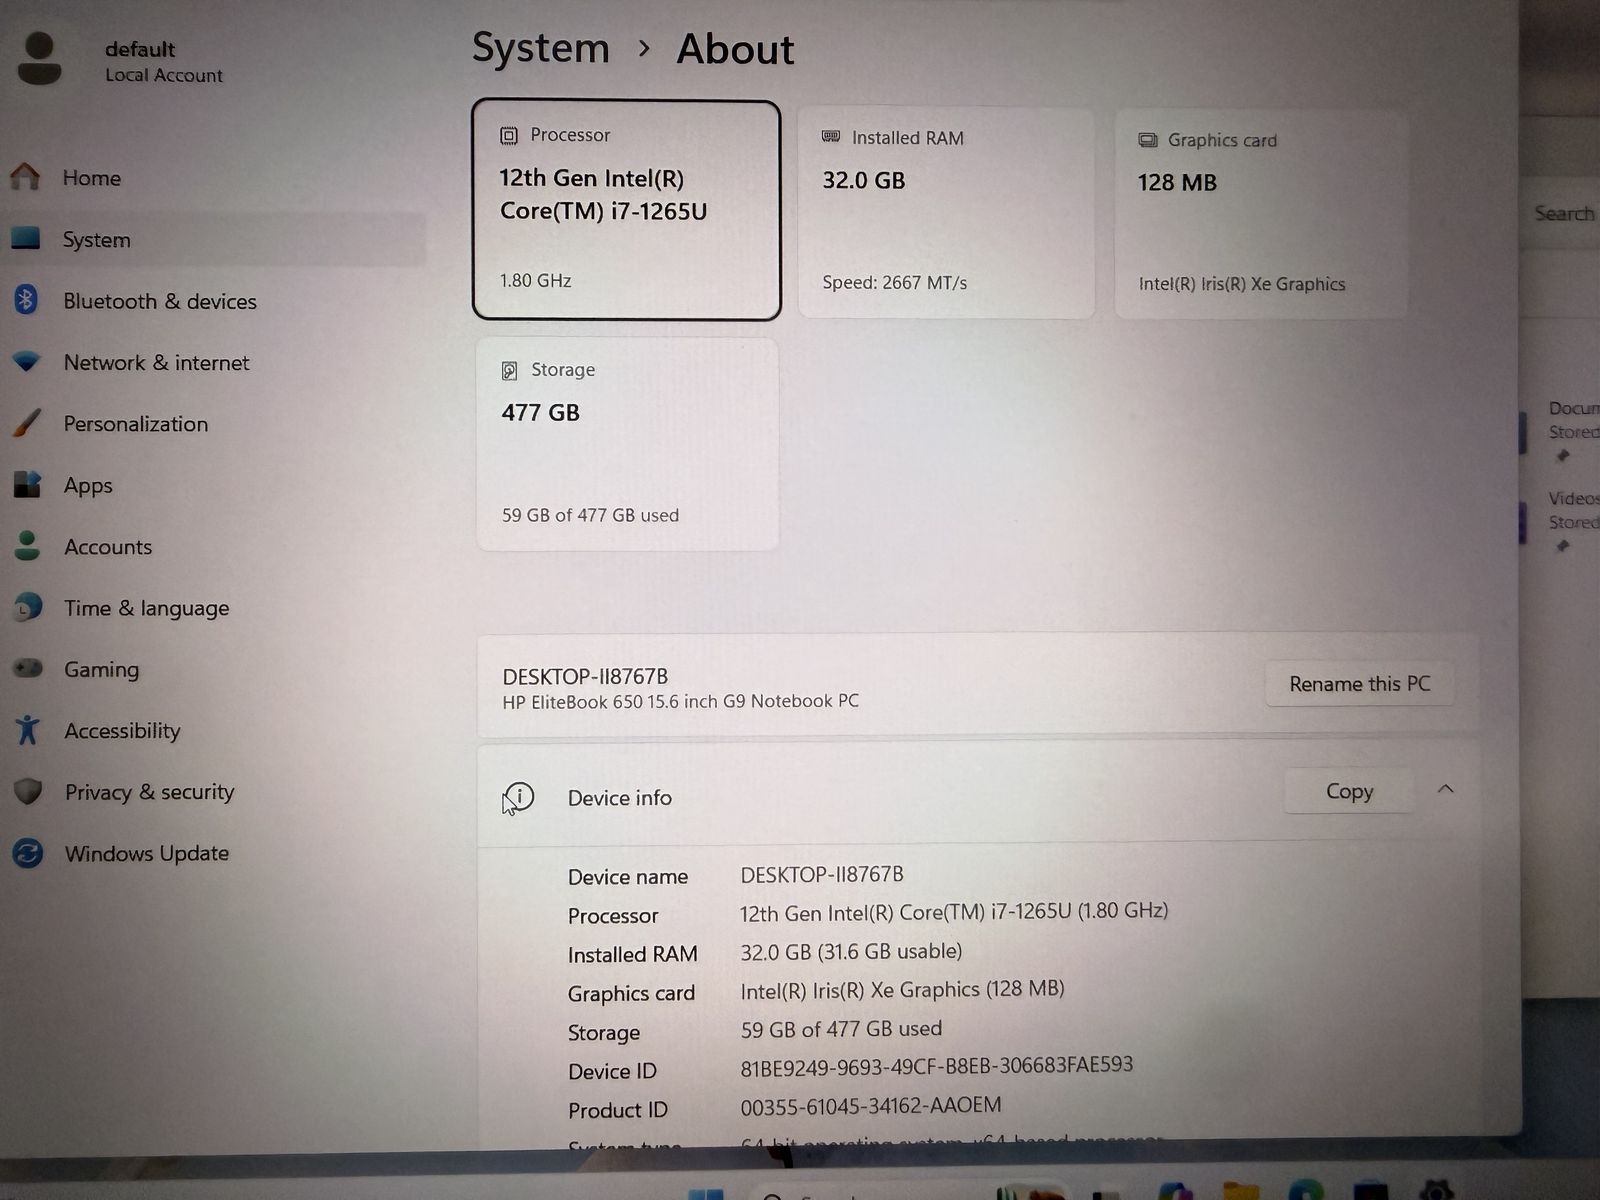Click the info circle icon beside Device info
This screenshot has height=1200, width=1600.
(519, 797)
